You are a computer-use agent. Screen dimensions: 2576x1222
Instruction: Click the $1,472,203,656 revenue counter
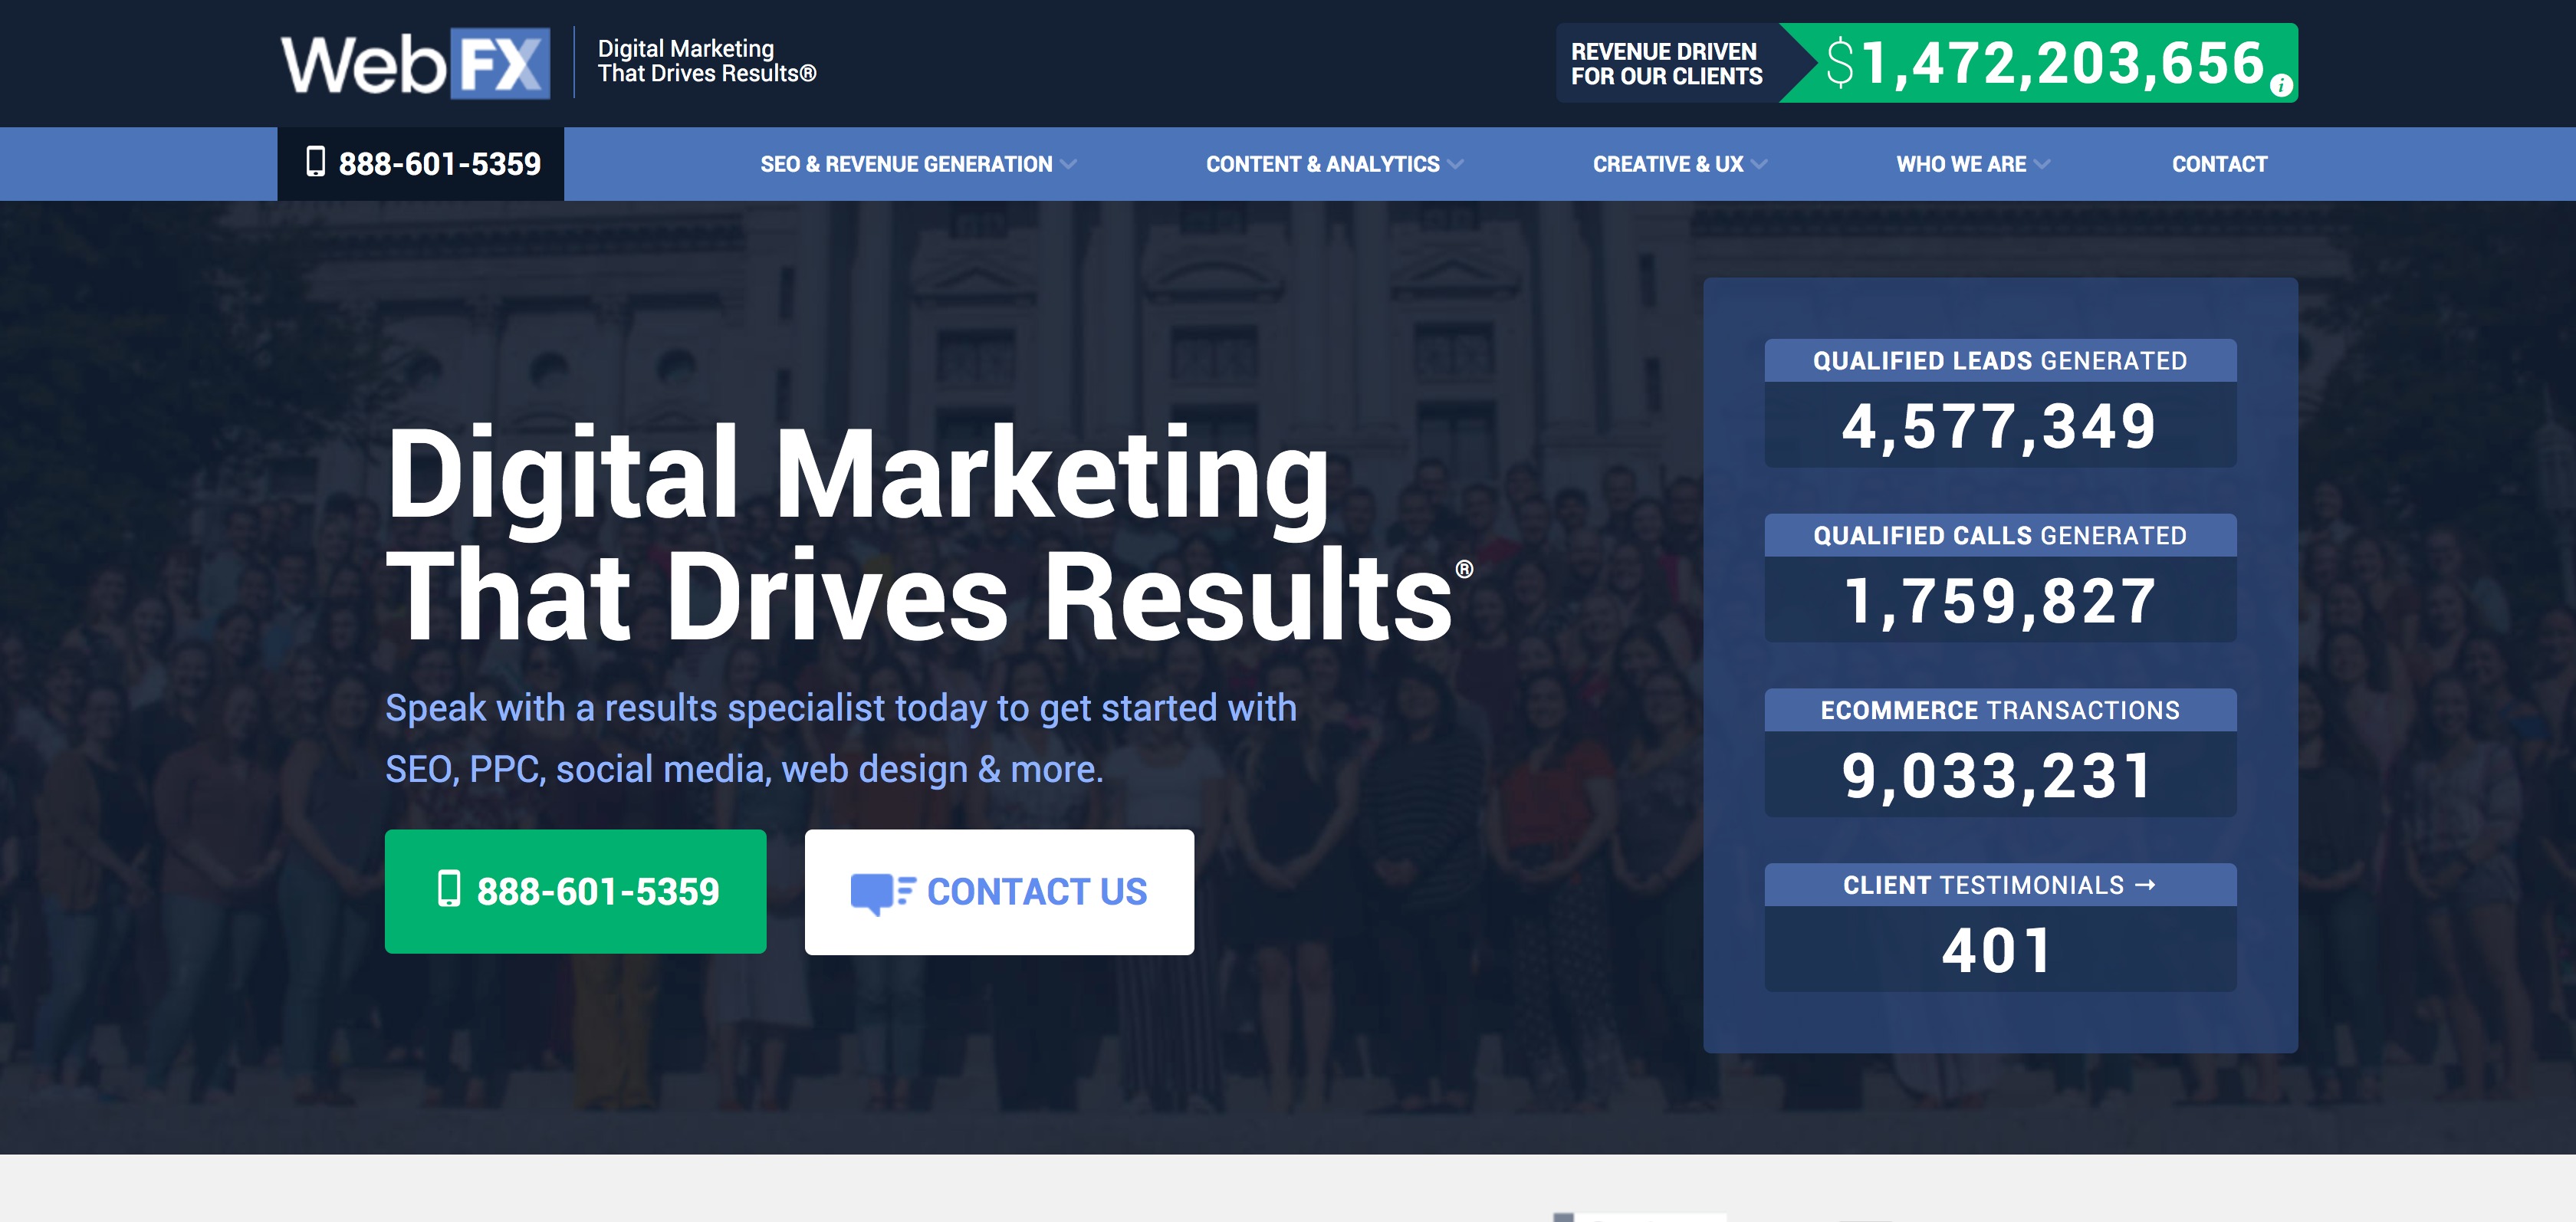[2044, 63]
